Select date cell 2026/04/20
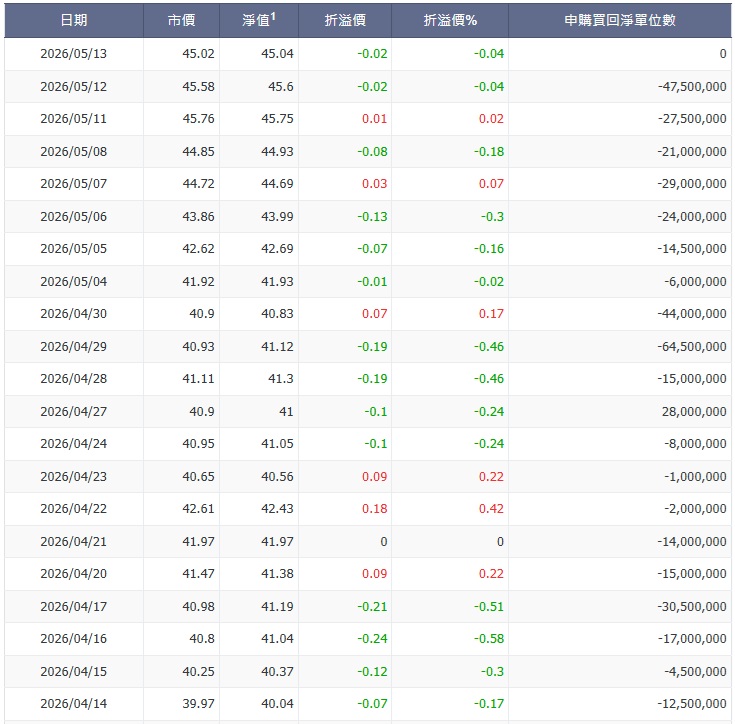This screenshot has height=724, width=735. (x=74, y=574)
